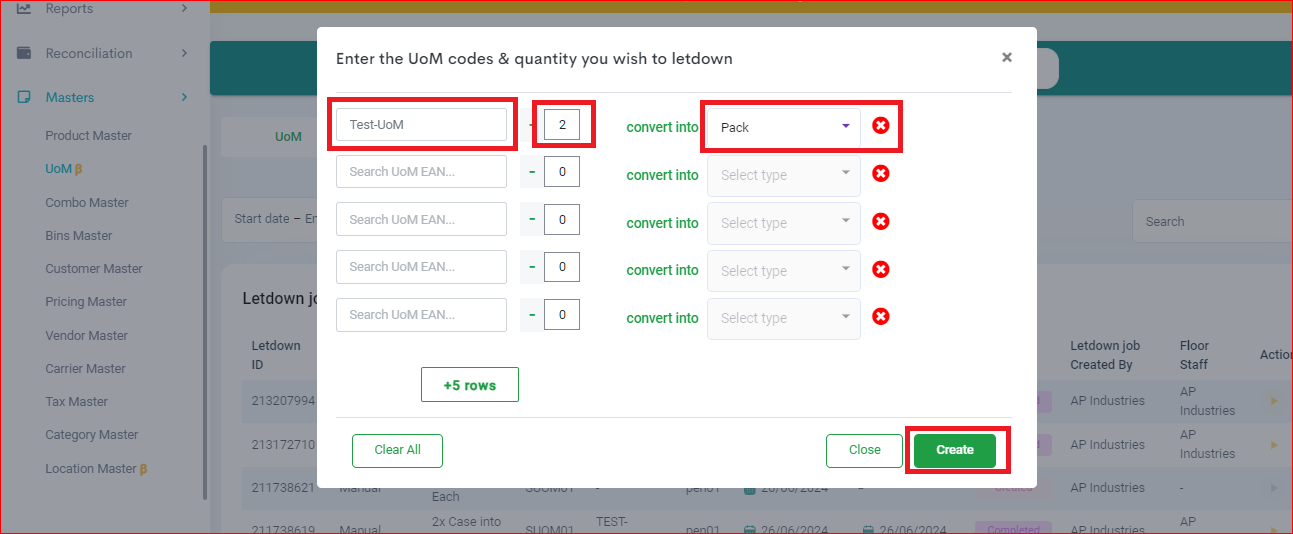Open the last row Select type dropdown
The image size is (1293, 534).
click(784, 318)
